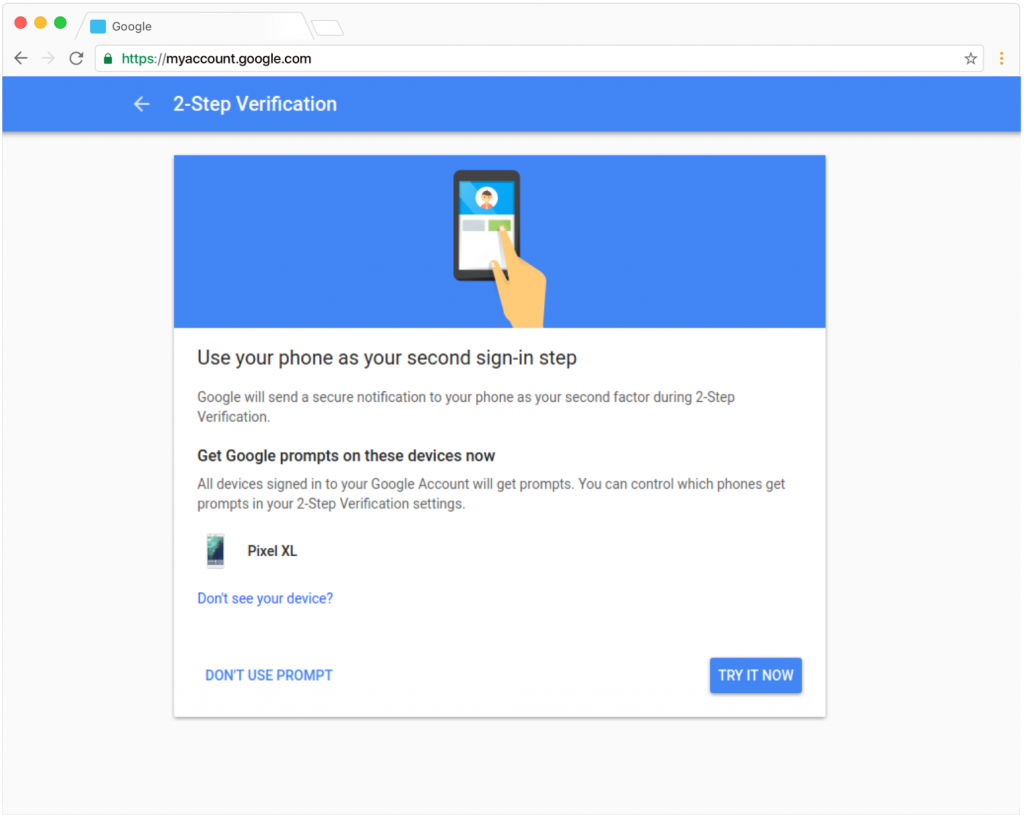Open the browser three-dot menu
Viewport: 1024px width, 817px height.
(x=1002, y=59)
